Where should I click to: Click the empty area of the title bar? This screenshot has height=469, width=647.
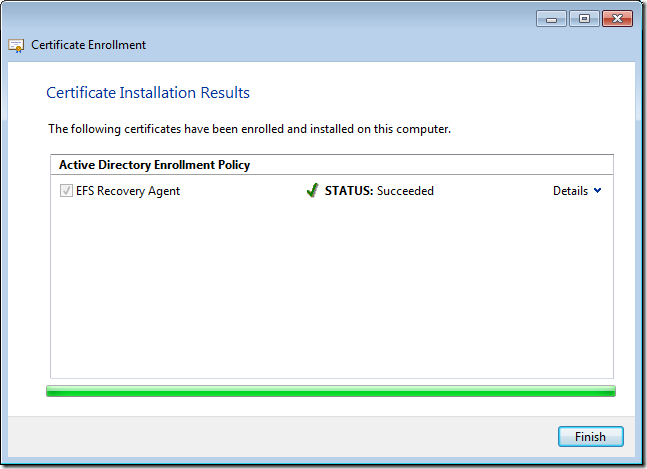pos(300,19)
